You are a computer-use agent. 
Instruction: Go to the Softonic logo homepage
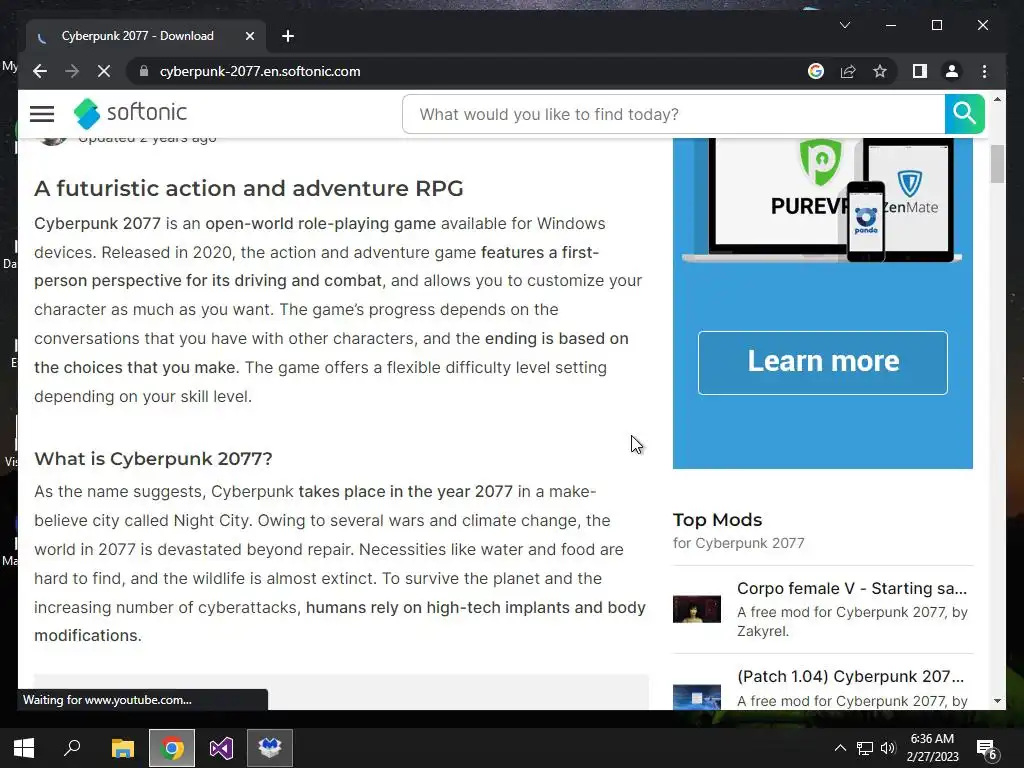pos(130,114)
